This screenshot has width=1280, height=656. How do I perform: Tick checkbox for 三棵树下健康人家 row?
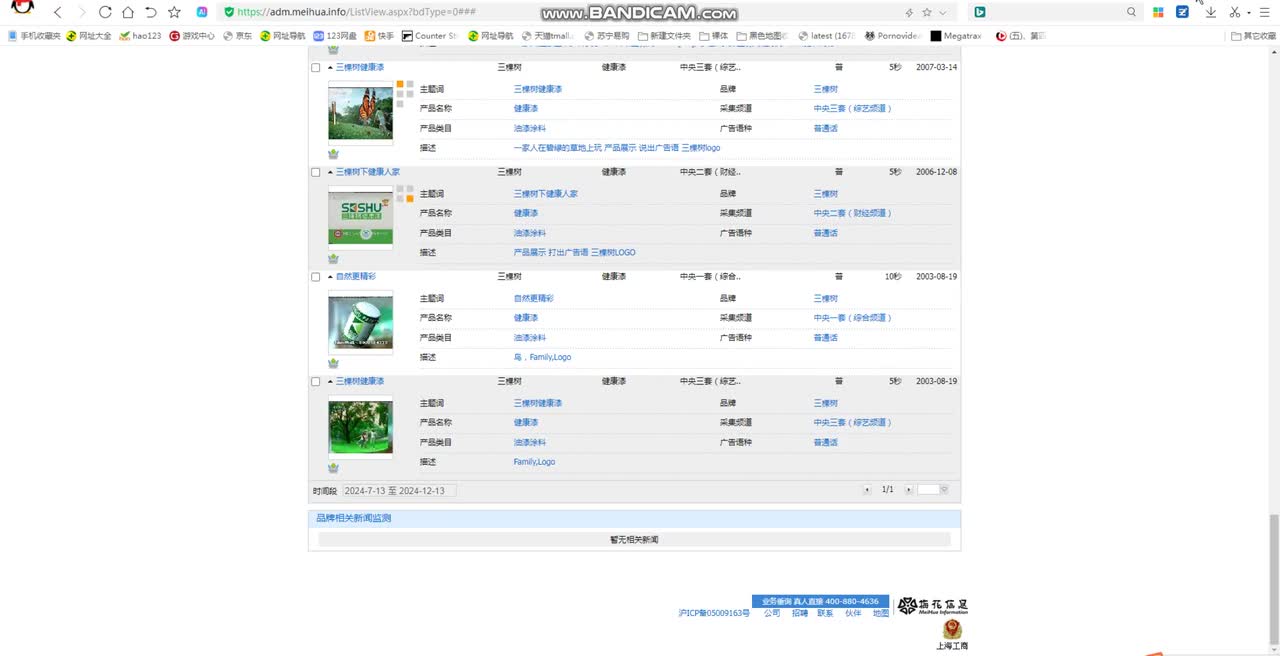(316, 172)
